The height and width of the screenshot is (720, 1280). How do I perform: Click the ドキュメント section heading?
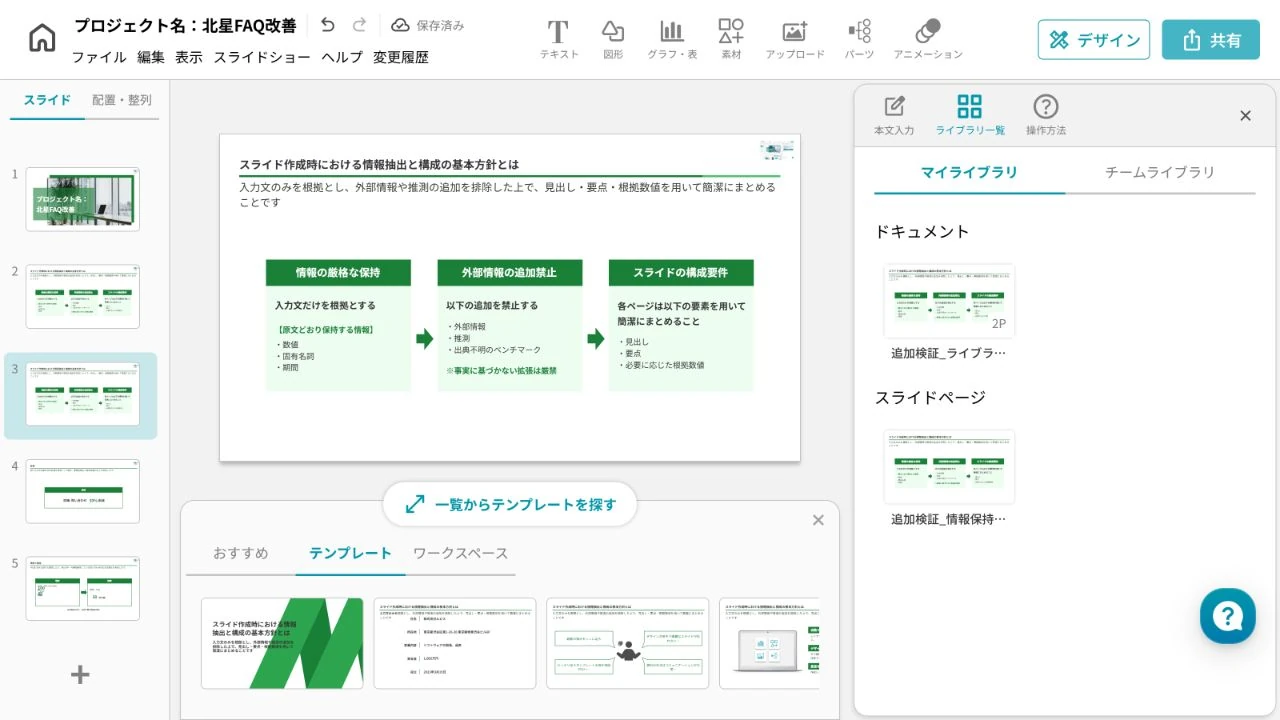[x=922, y=231]
